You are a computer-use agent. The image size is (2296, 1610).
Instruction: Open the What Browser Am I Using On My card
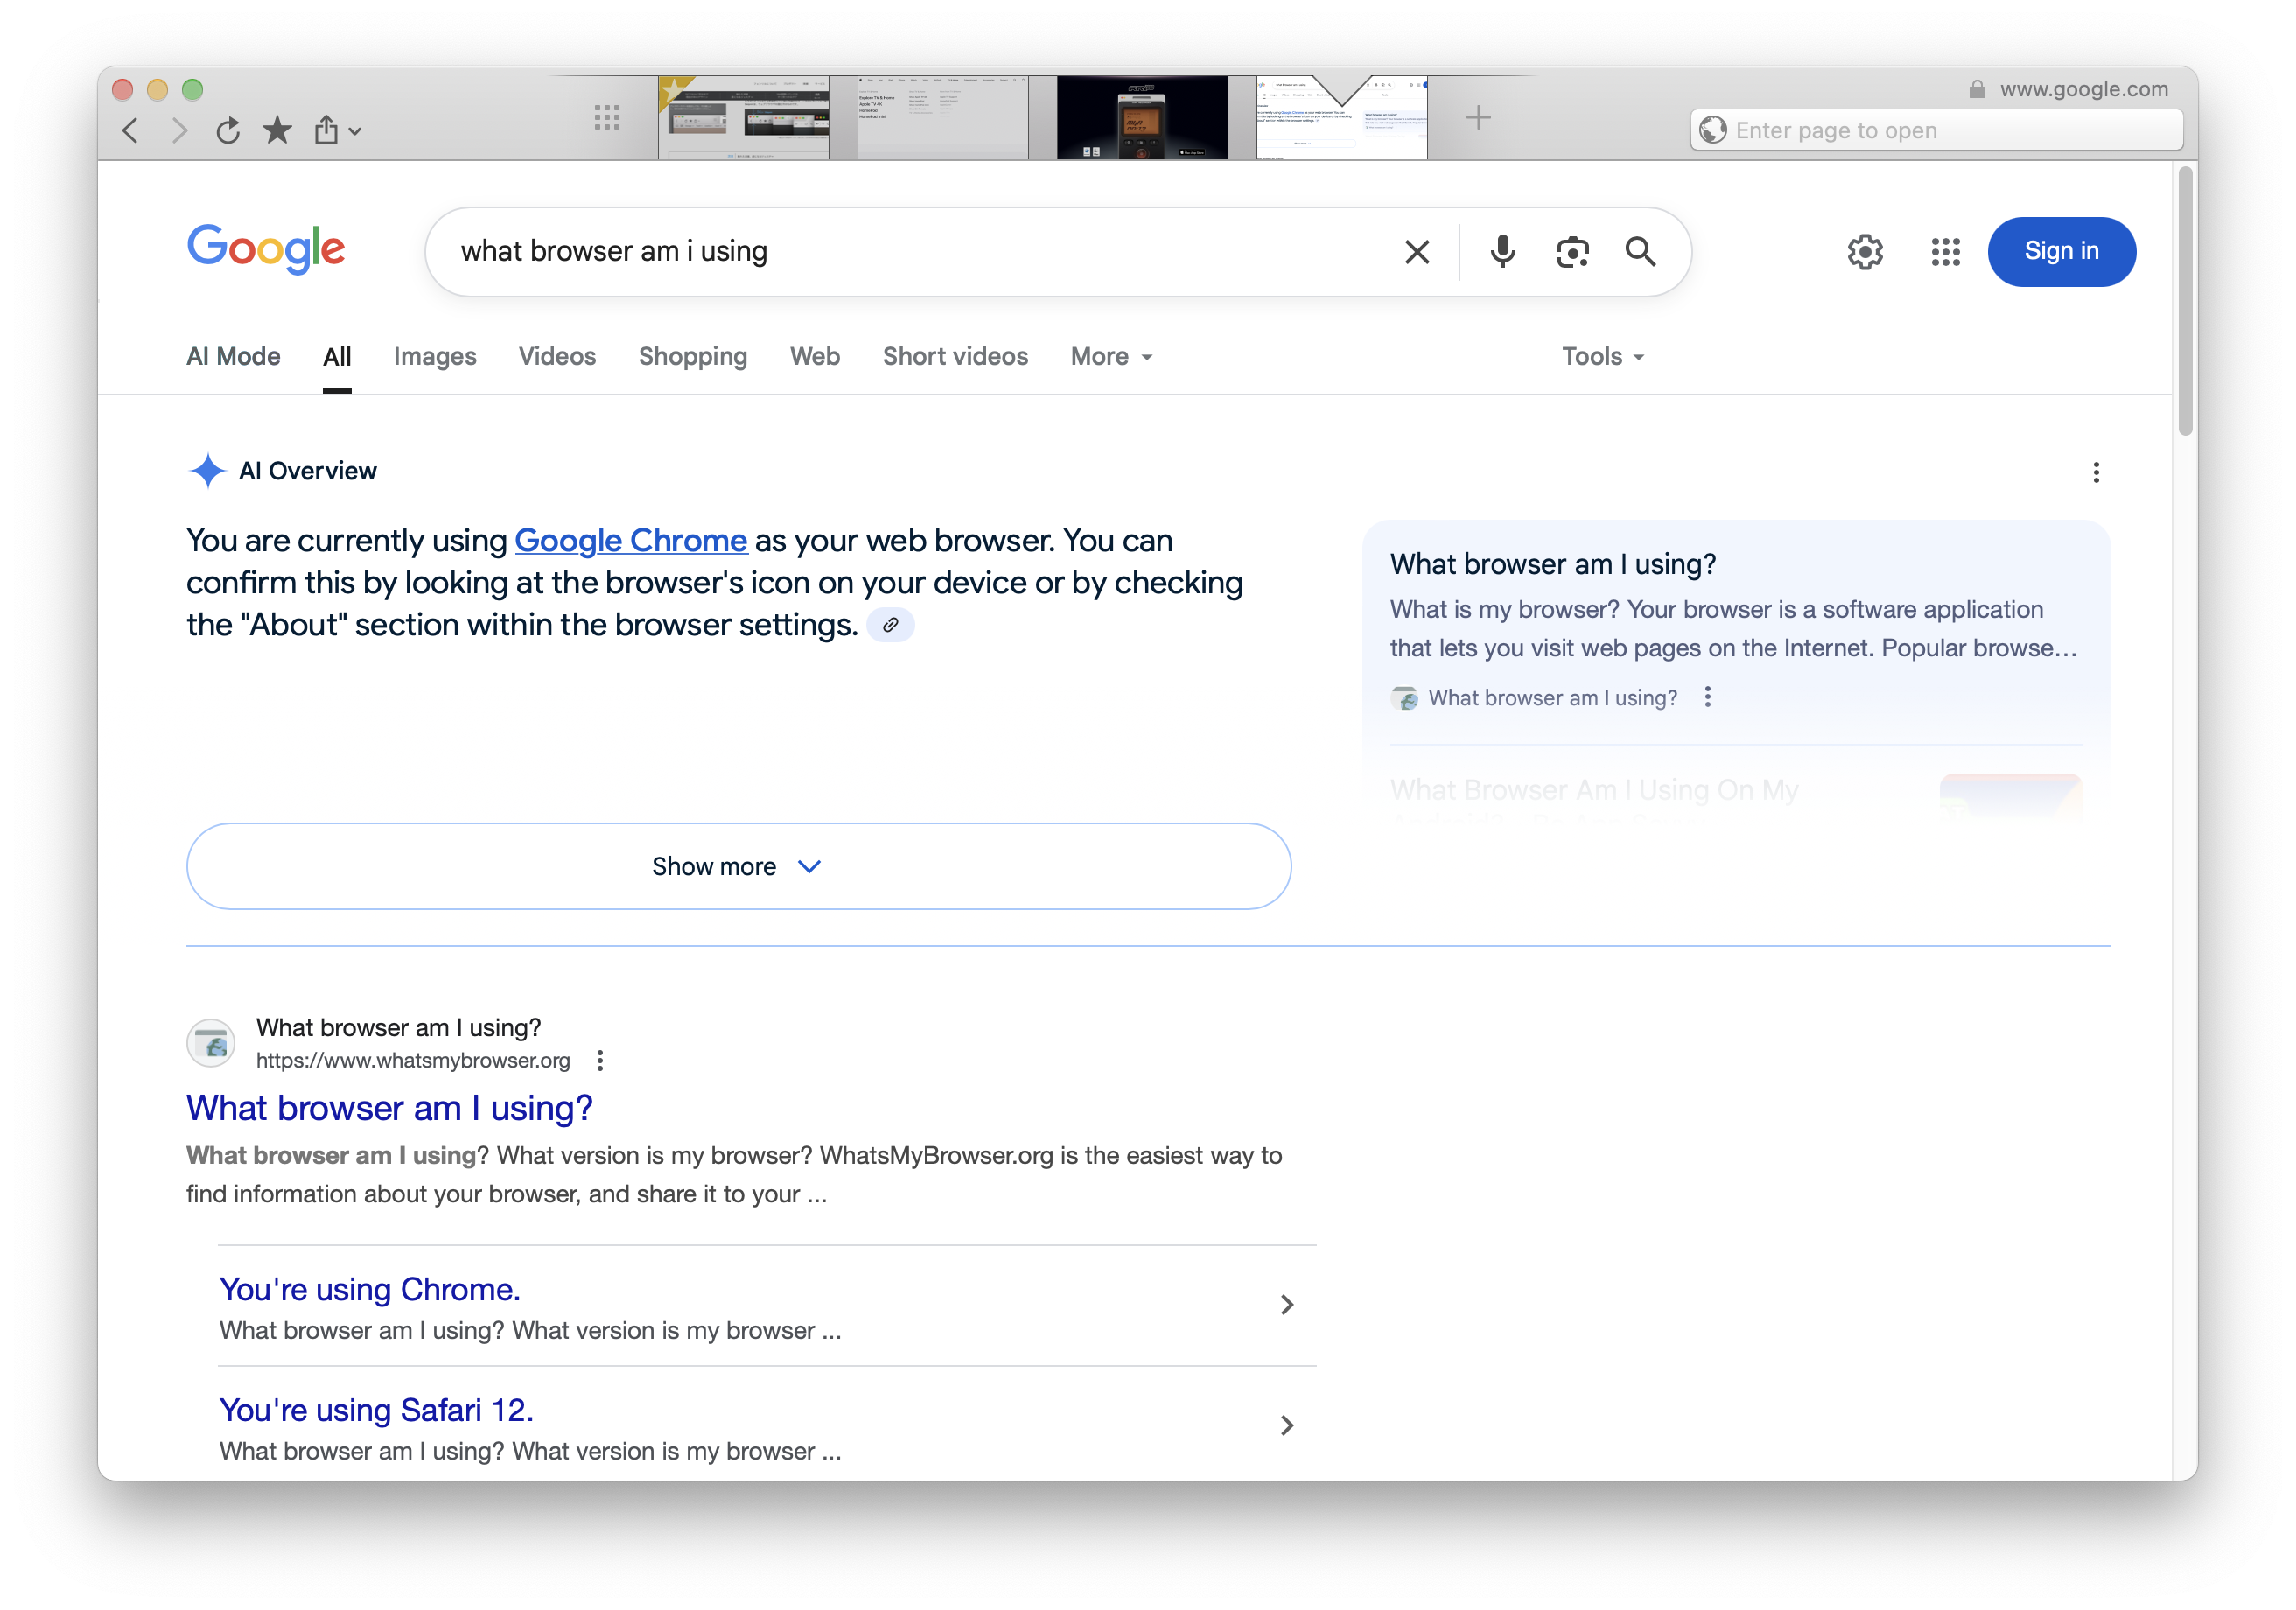[x=1736, y=797]
